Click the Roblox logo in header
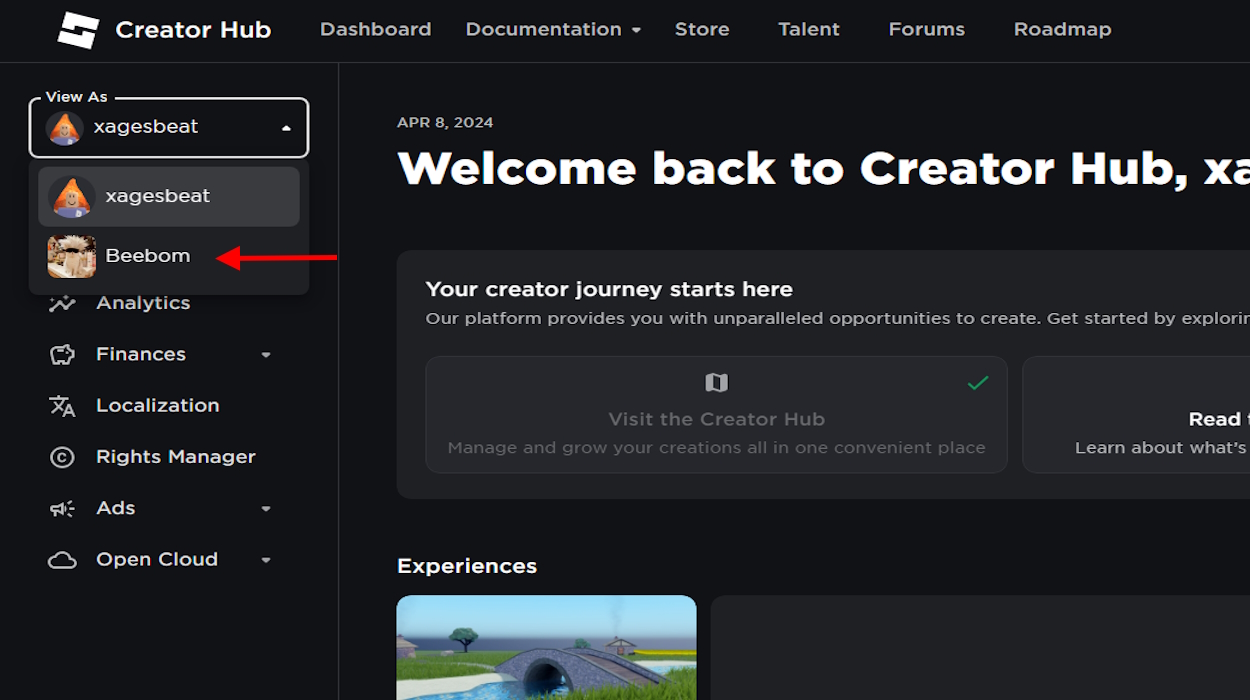This screenshot has width=1250, height=700. tap(78, 30)
